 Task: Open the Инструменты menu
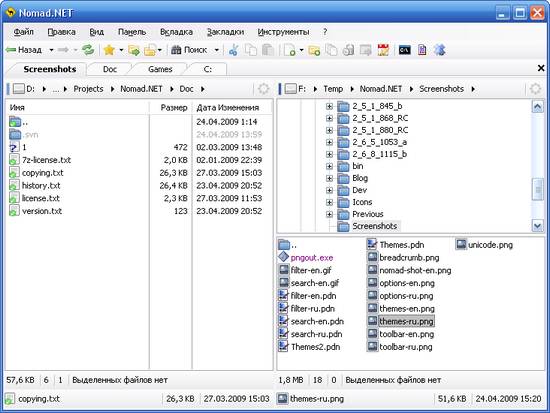coord(283,32)
